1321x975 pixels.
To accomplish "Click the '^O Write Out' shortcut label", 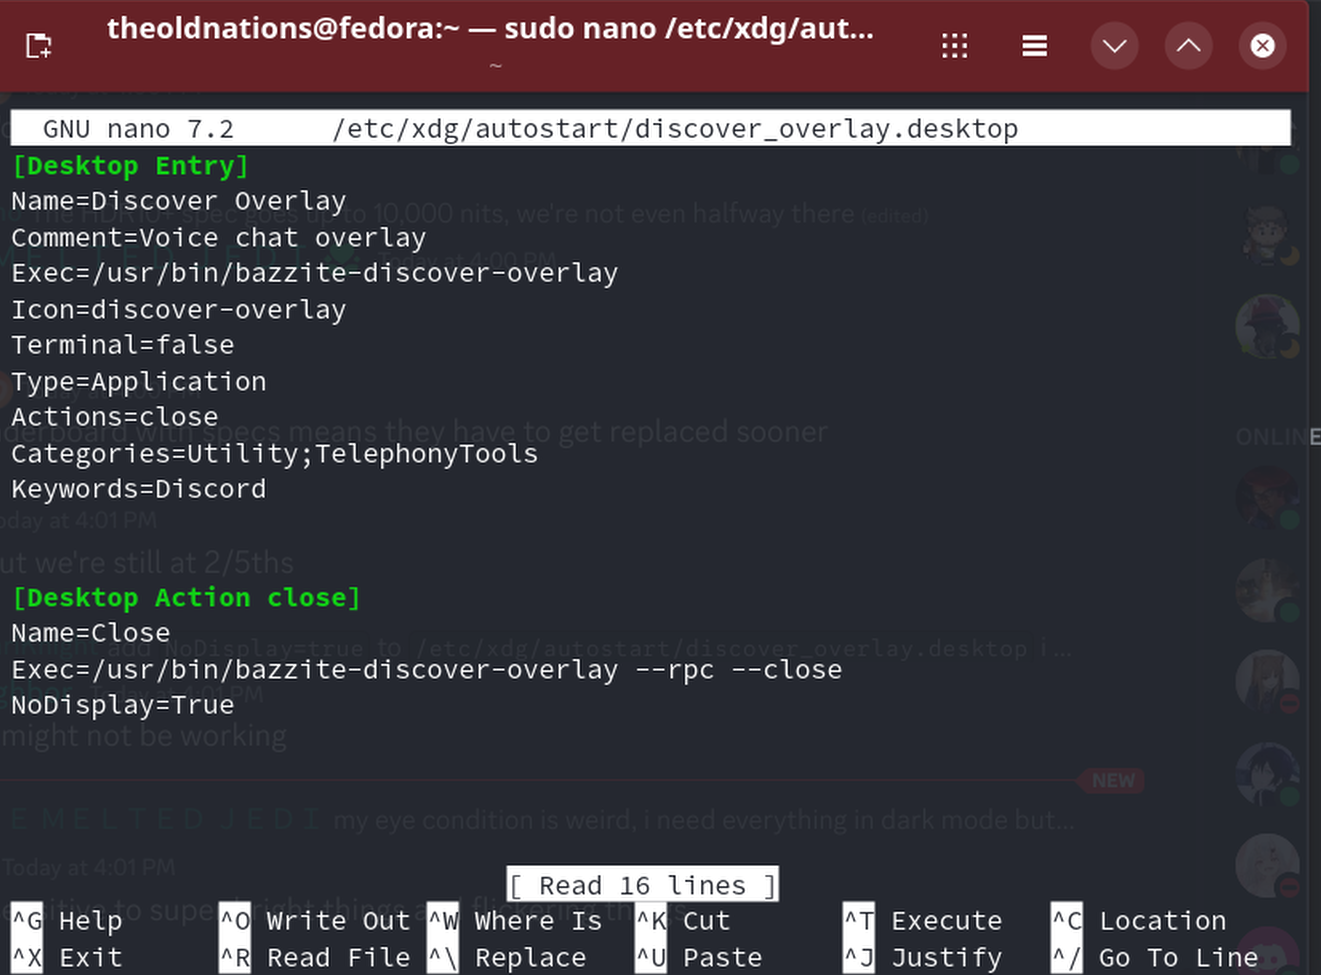I will 315,921.
